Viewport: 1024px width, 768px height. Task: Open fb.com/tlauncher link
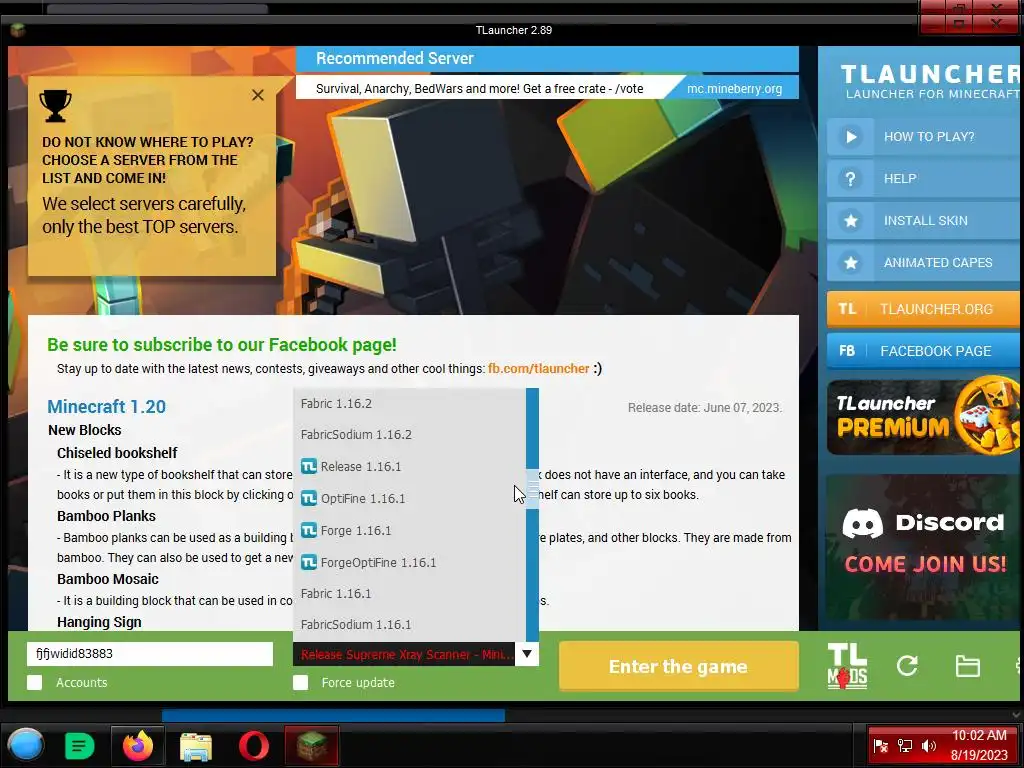pyautogui.click(x=539, y=368)
